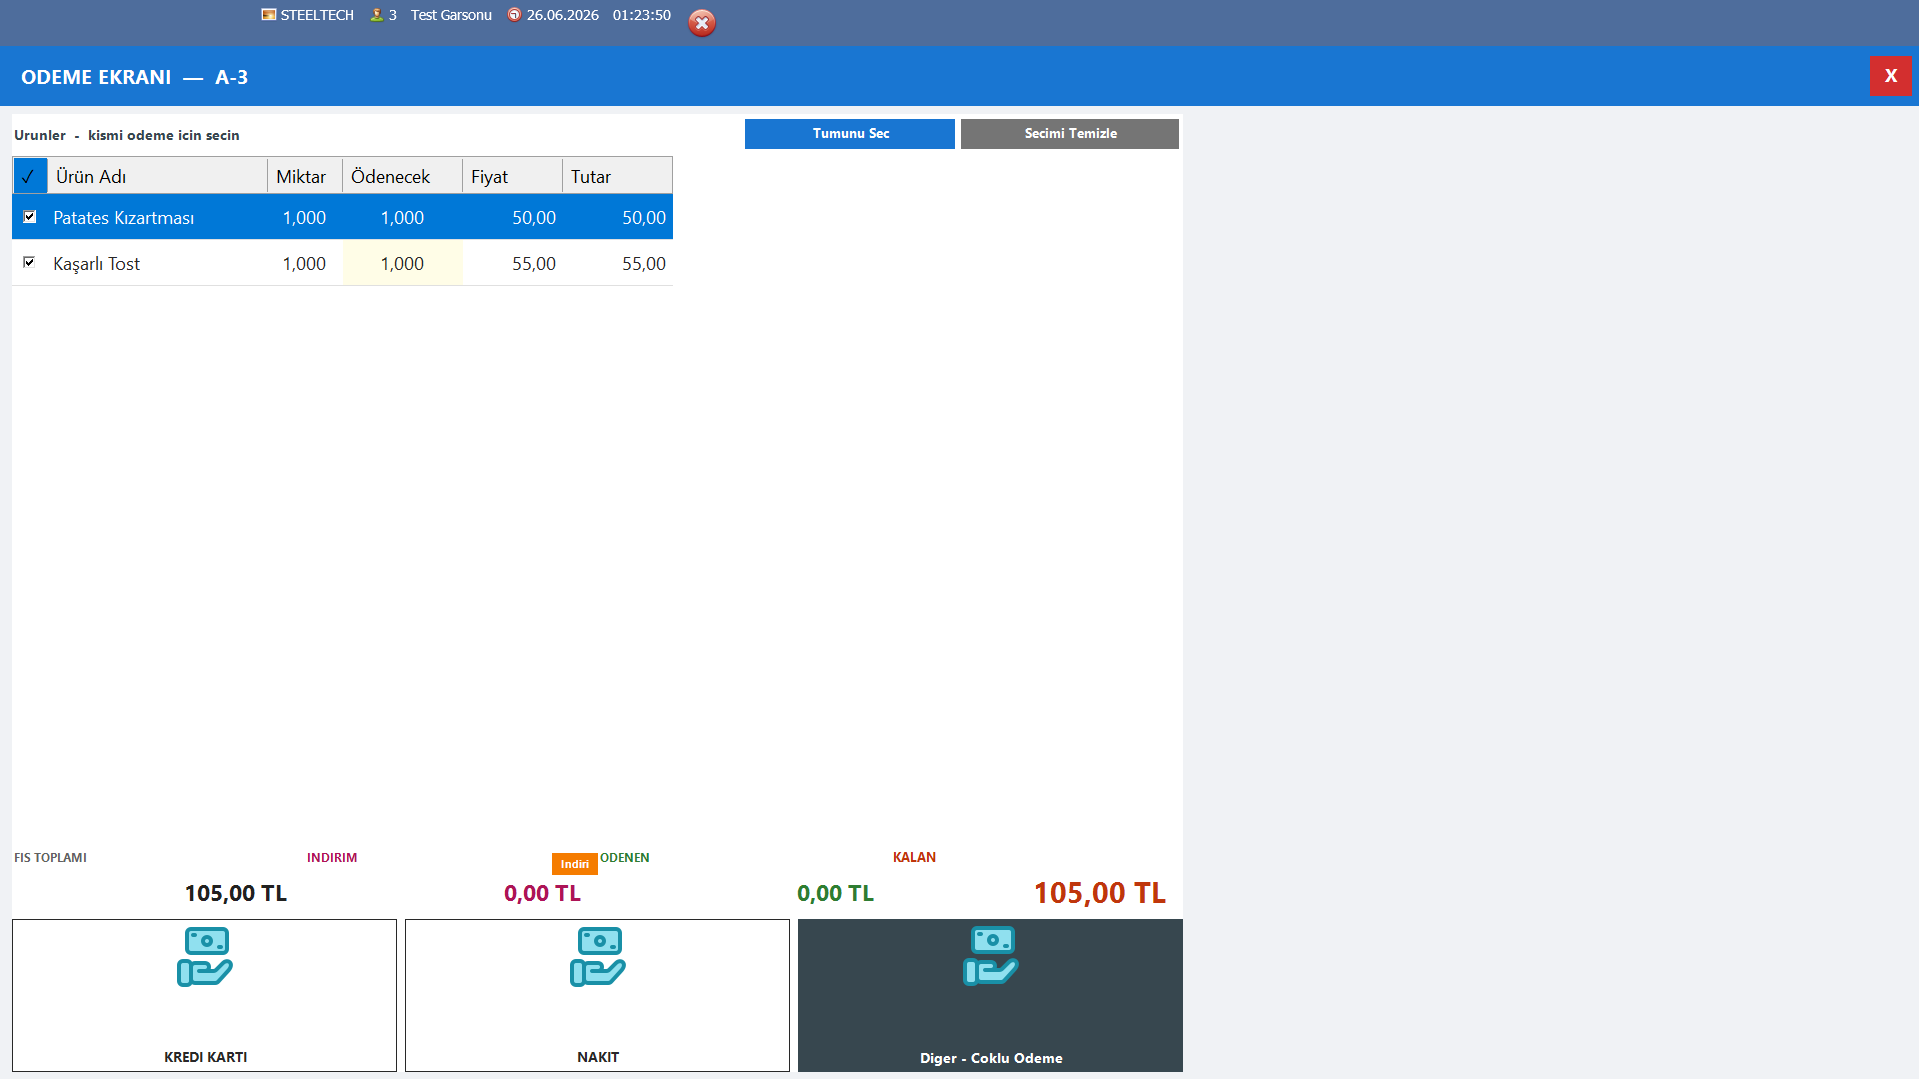Select the Patates Kızartması product row

tap(342, 217)
